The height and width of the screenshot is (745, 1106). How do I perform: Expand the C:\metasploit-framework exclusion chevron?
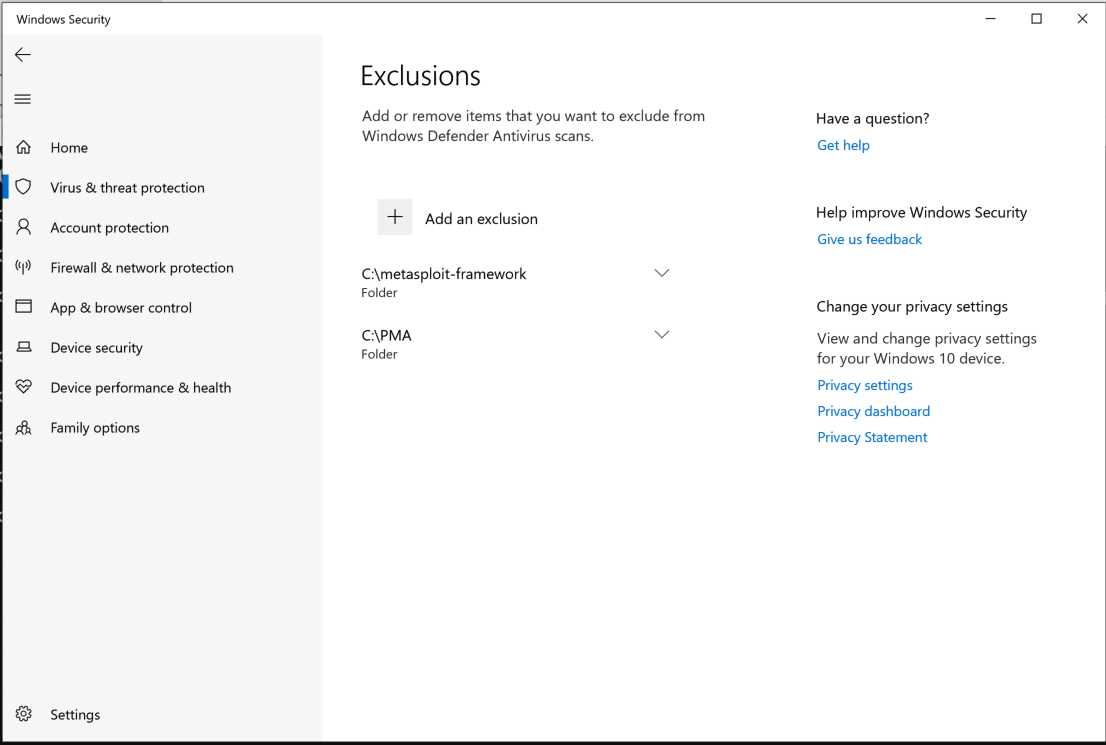661,273
